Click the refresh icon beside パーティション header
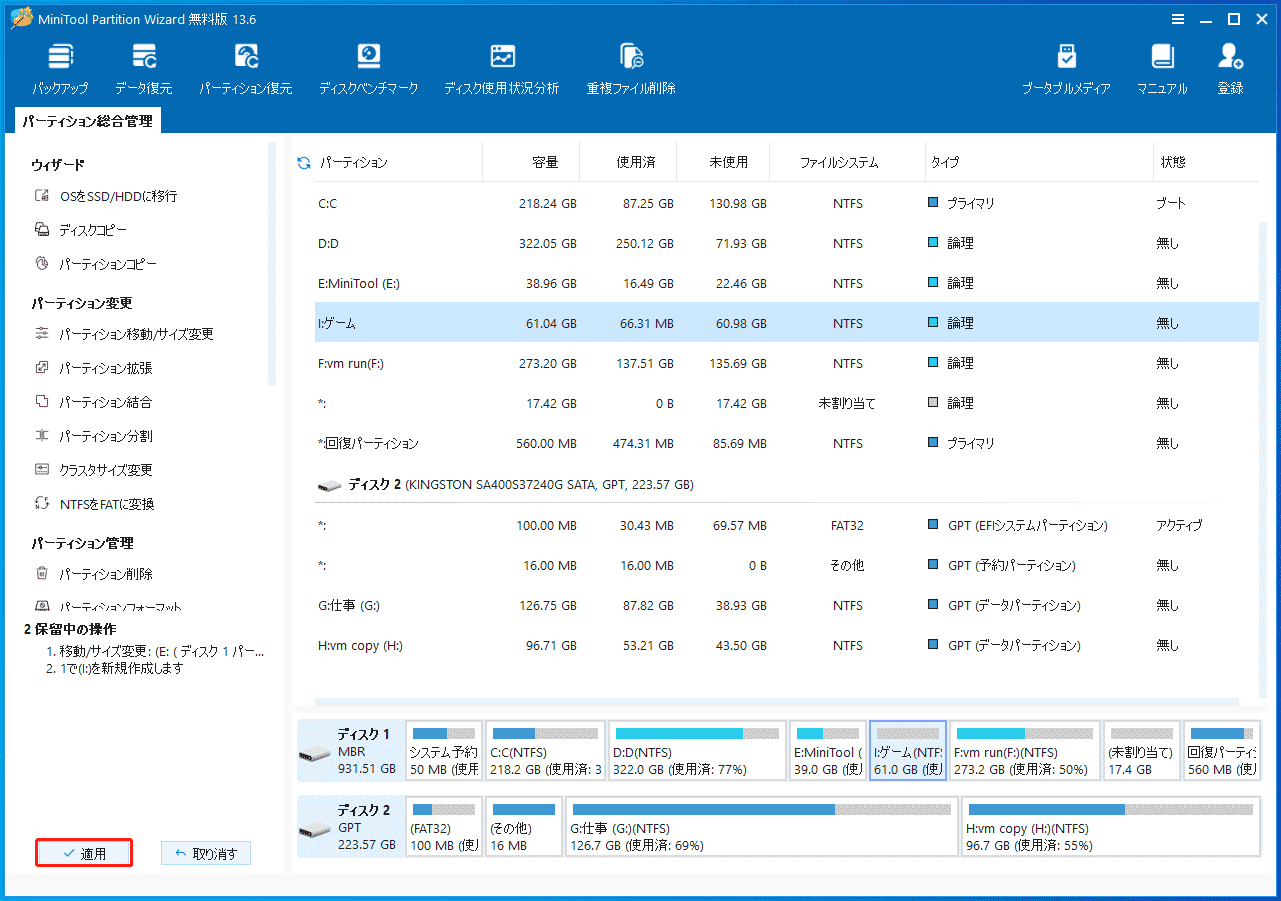Image resolution: width=1281 pixels, height=901 pixels. 304,162
